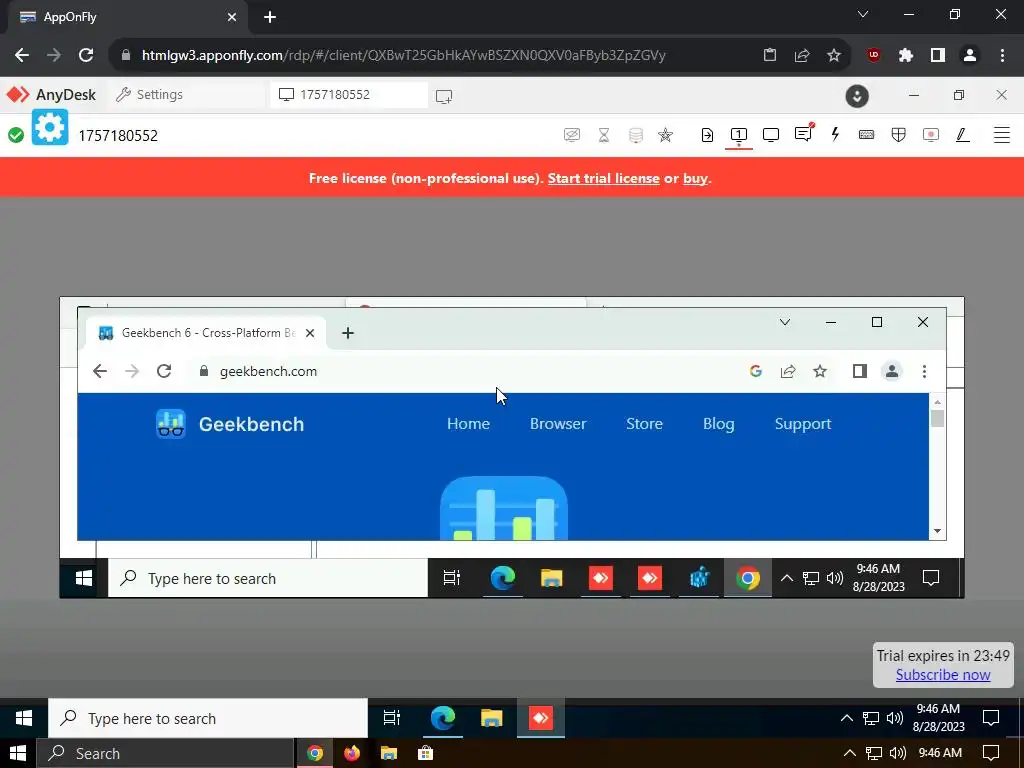Click Geekbench page vertical scrollbar thumb
This screenshot has height=768, width=1024.
click(x=937, y=419)
